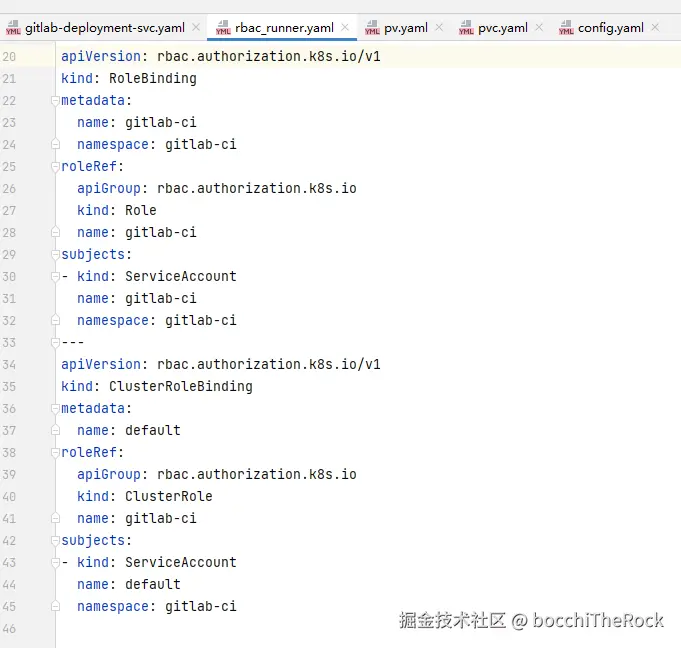Click 'name: gitlab-ci' on line 41
681x648 pixels.
pyautogui.click(x=137, y=519)
